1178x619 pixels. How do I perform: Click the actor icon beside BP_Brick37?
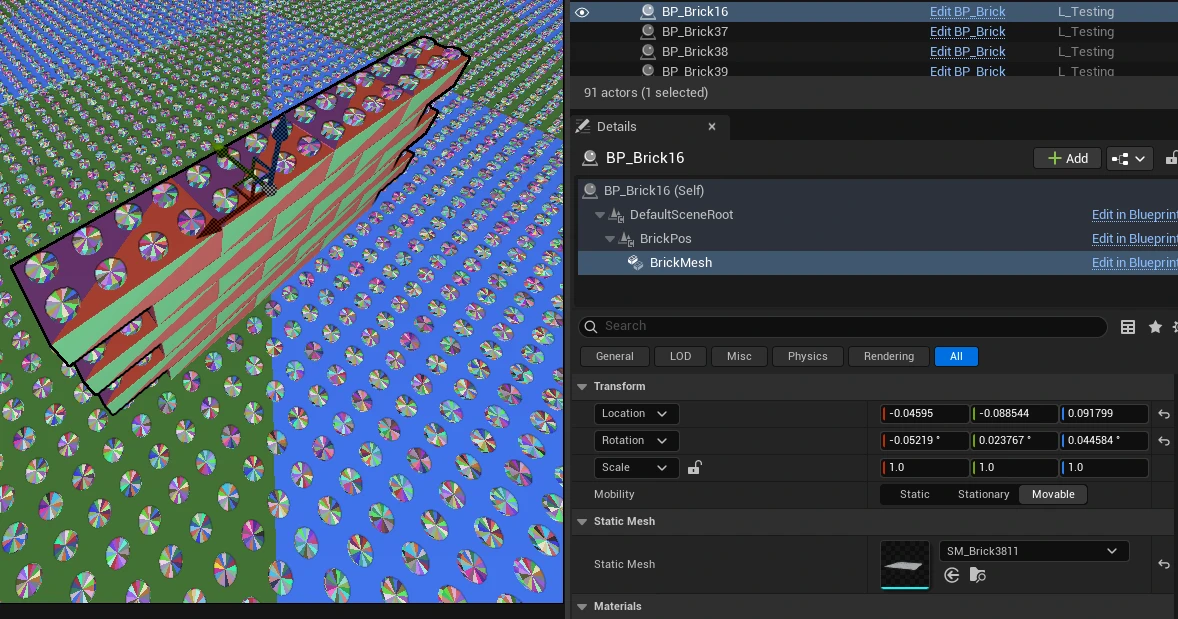tap(647, 32)
